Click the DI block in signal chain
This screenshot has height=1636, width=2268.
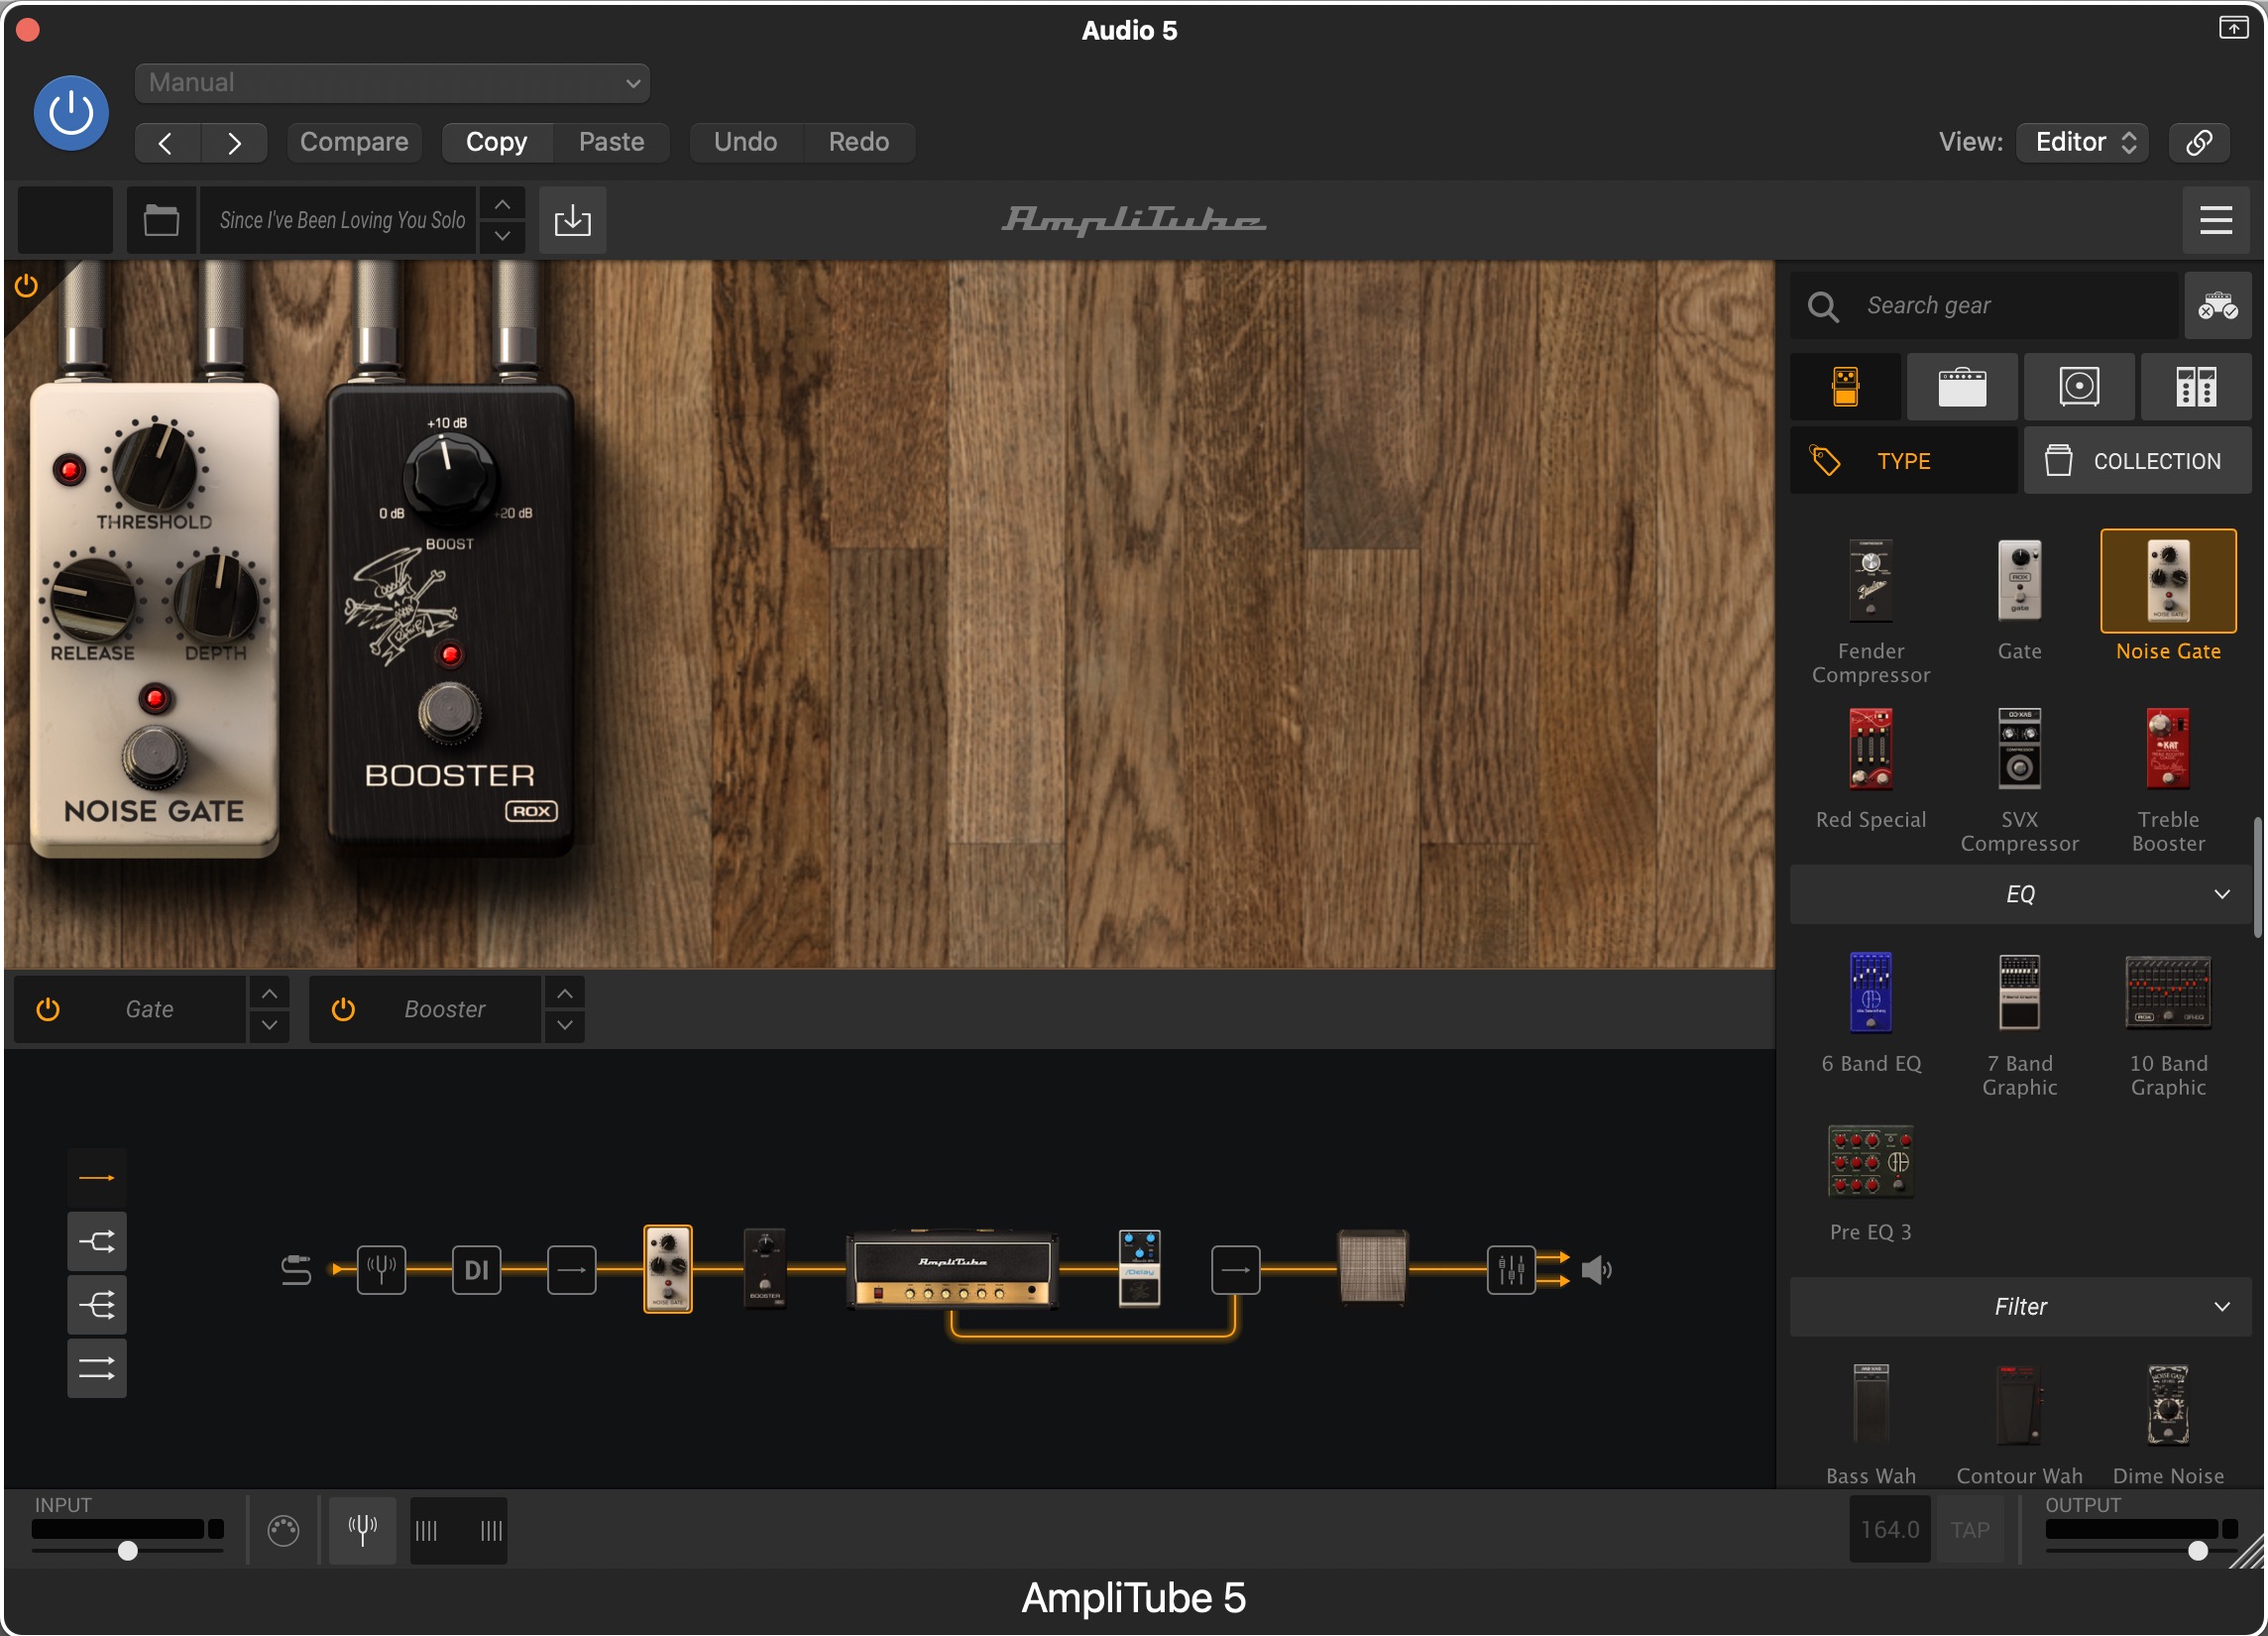tap(477, 1271)
